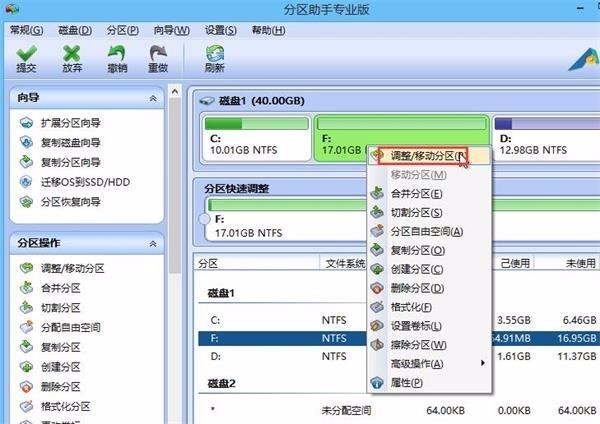Click the 放弃 (Discard) toolbar button
This screenshot has width=600, height=424.
pyautogui.click(x=72, y=59)
